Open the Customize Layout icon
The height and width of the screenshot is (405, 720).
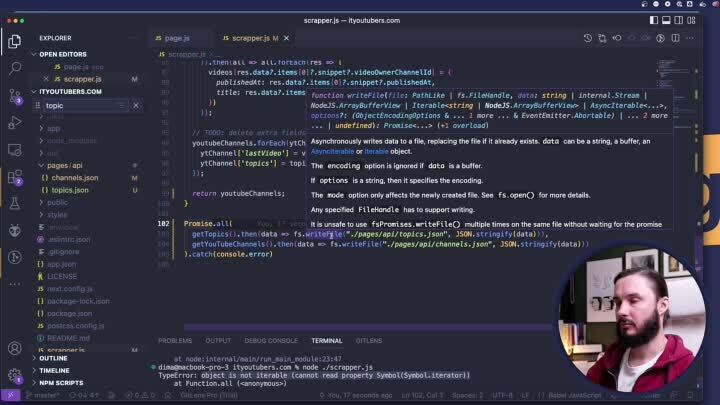[691, 20]
